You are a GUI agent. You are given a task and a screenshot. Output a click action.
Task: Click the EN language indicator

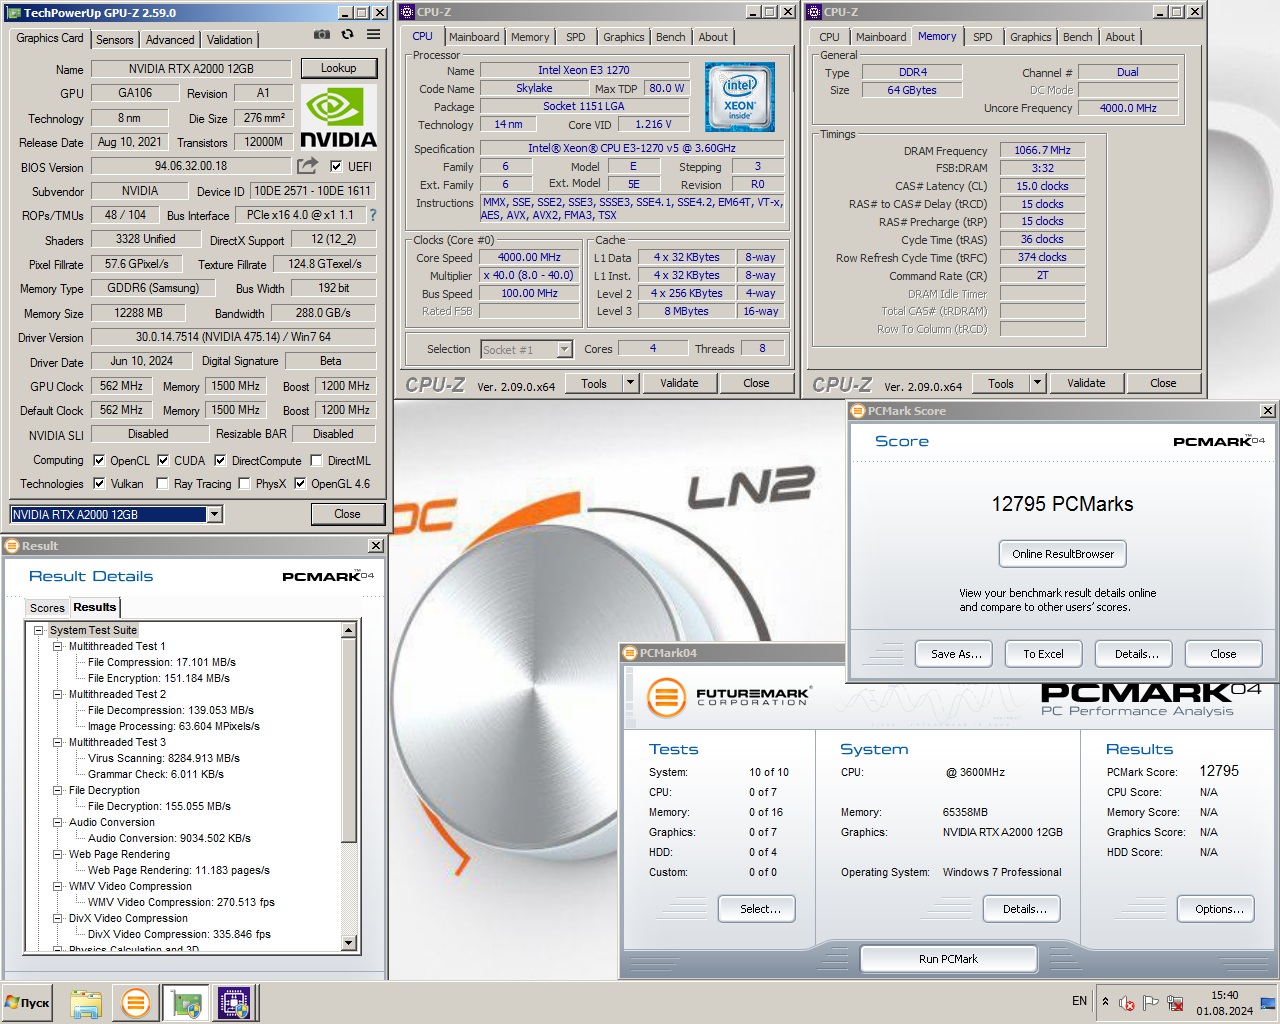coord(1079,1001)
